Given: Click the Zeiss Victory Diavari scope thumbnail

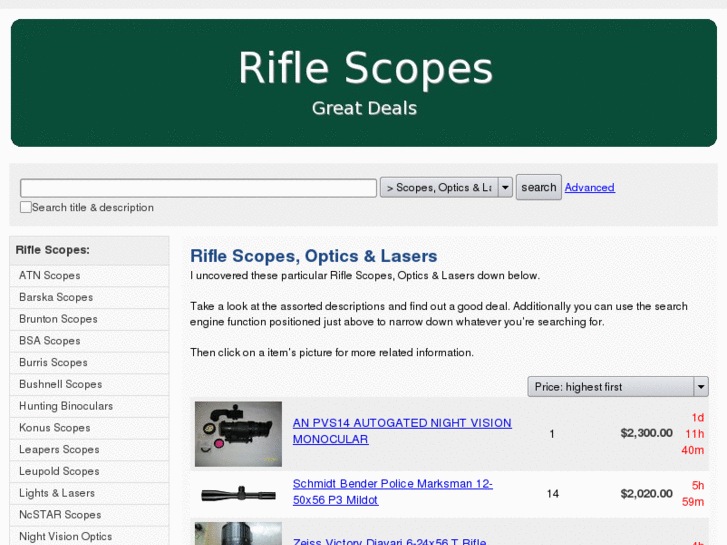Looking at the screenshot, I should tap(238, 534).
